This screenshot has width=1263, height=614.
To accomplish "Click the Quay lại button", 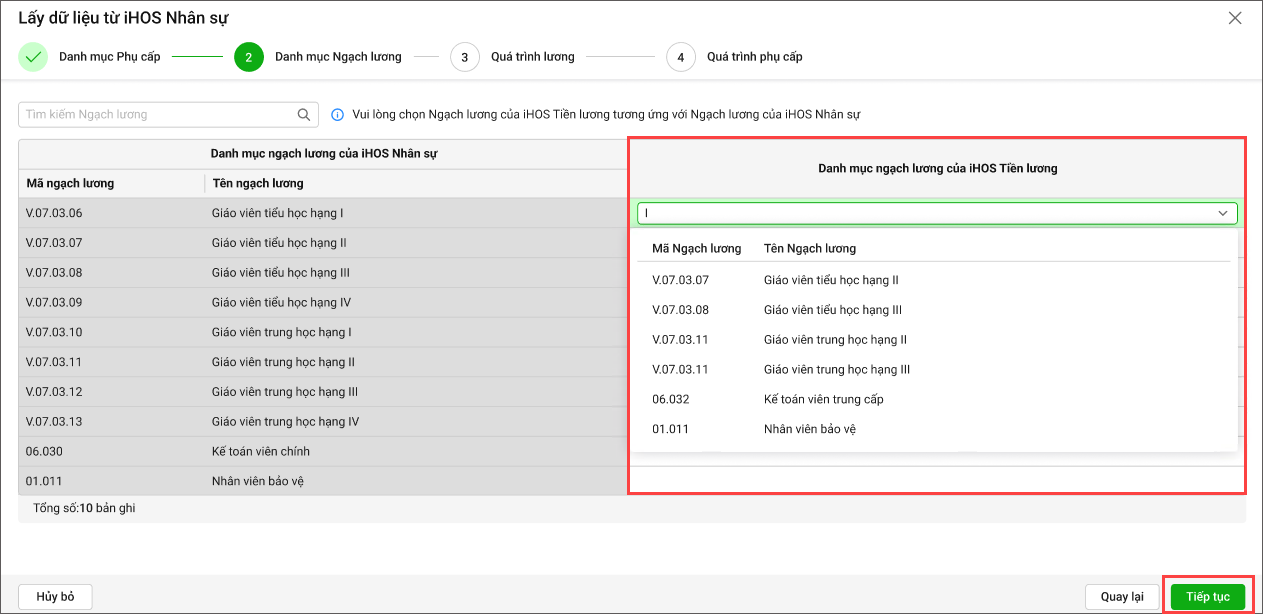I will pos(1122,597).
